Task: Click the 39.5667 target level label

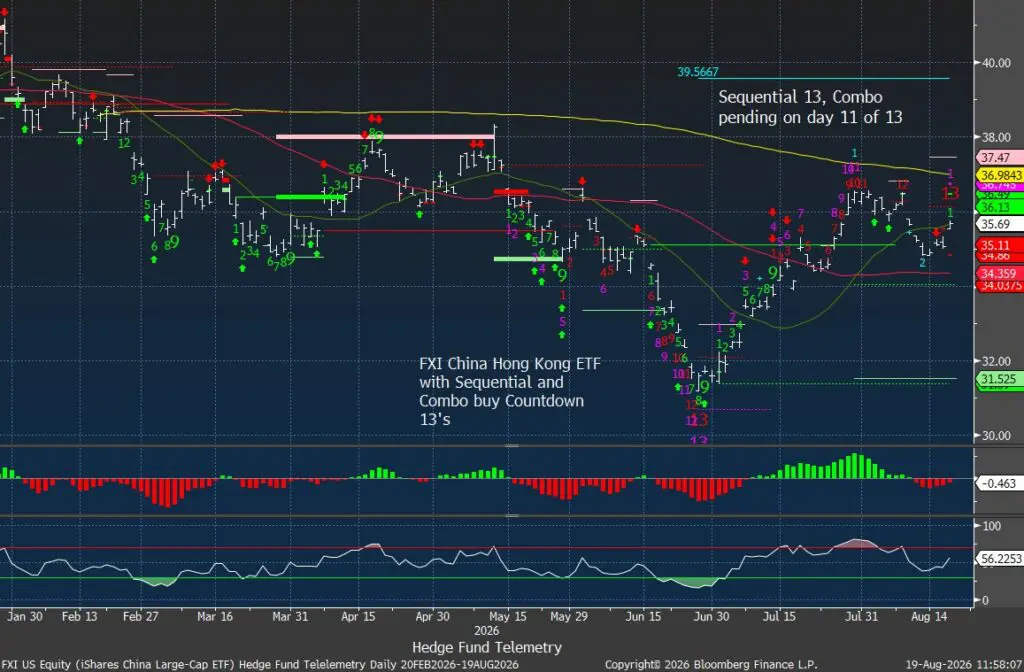Action: 697,72
